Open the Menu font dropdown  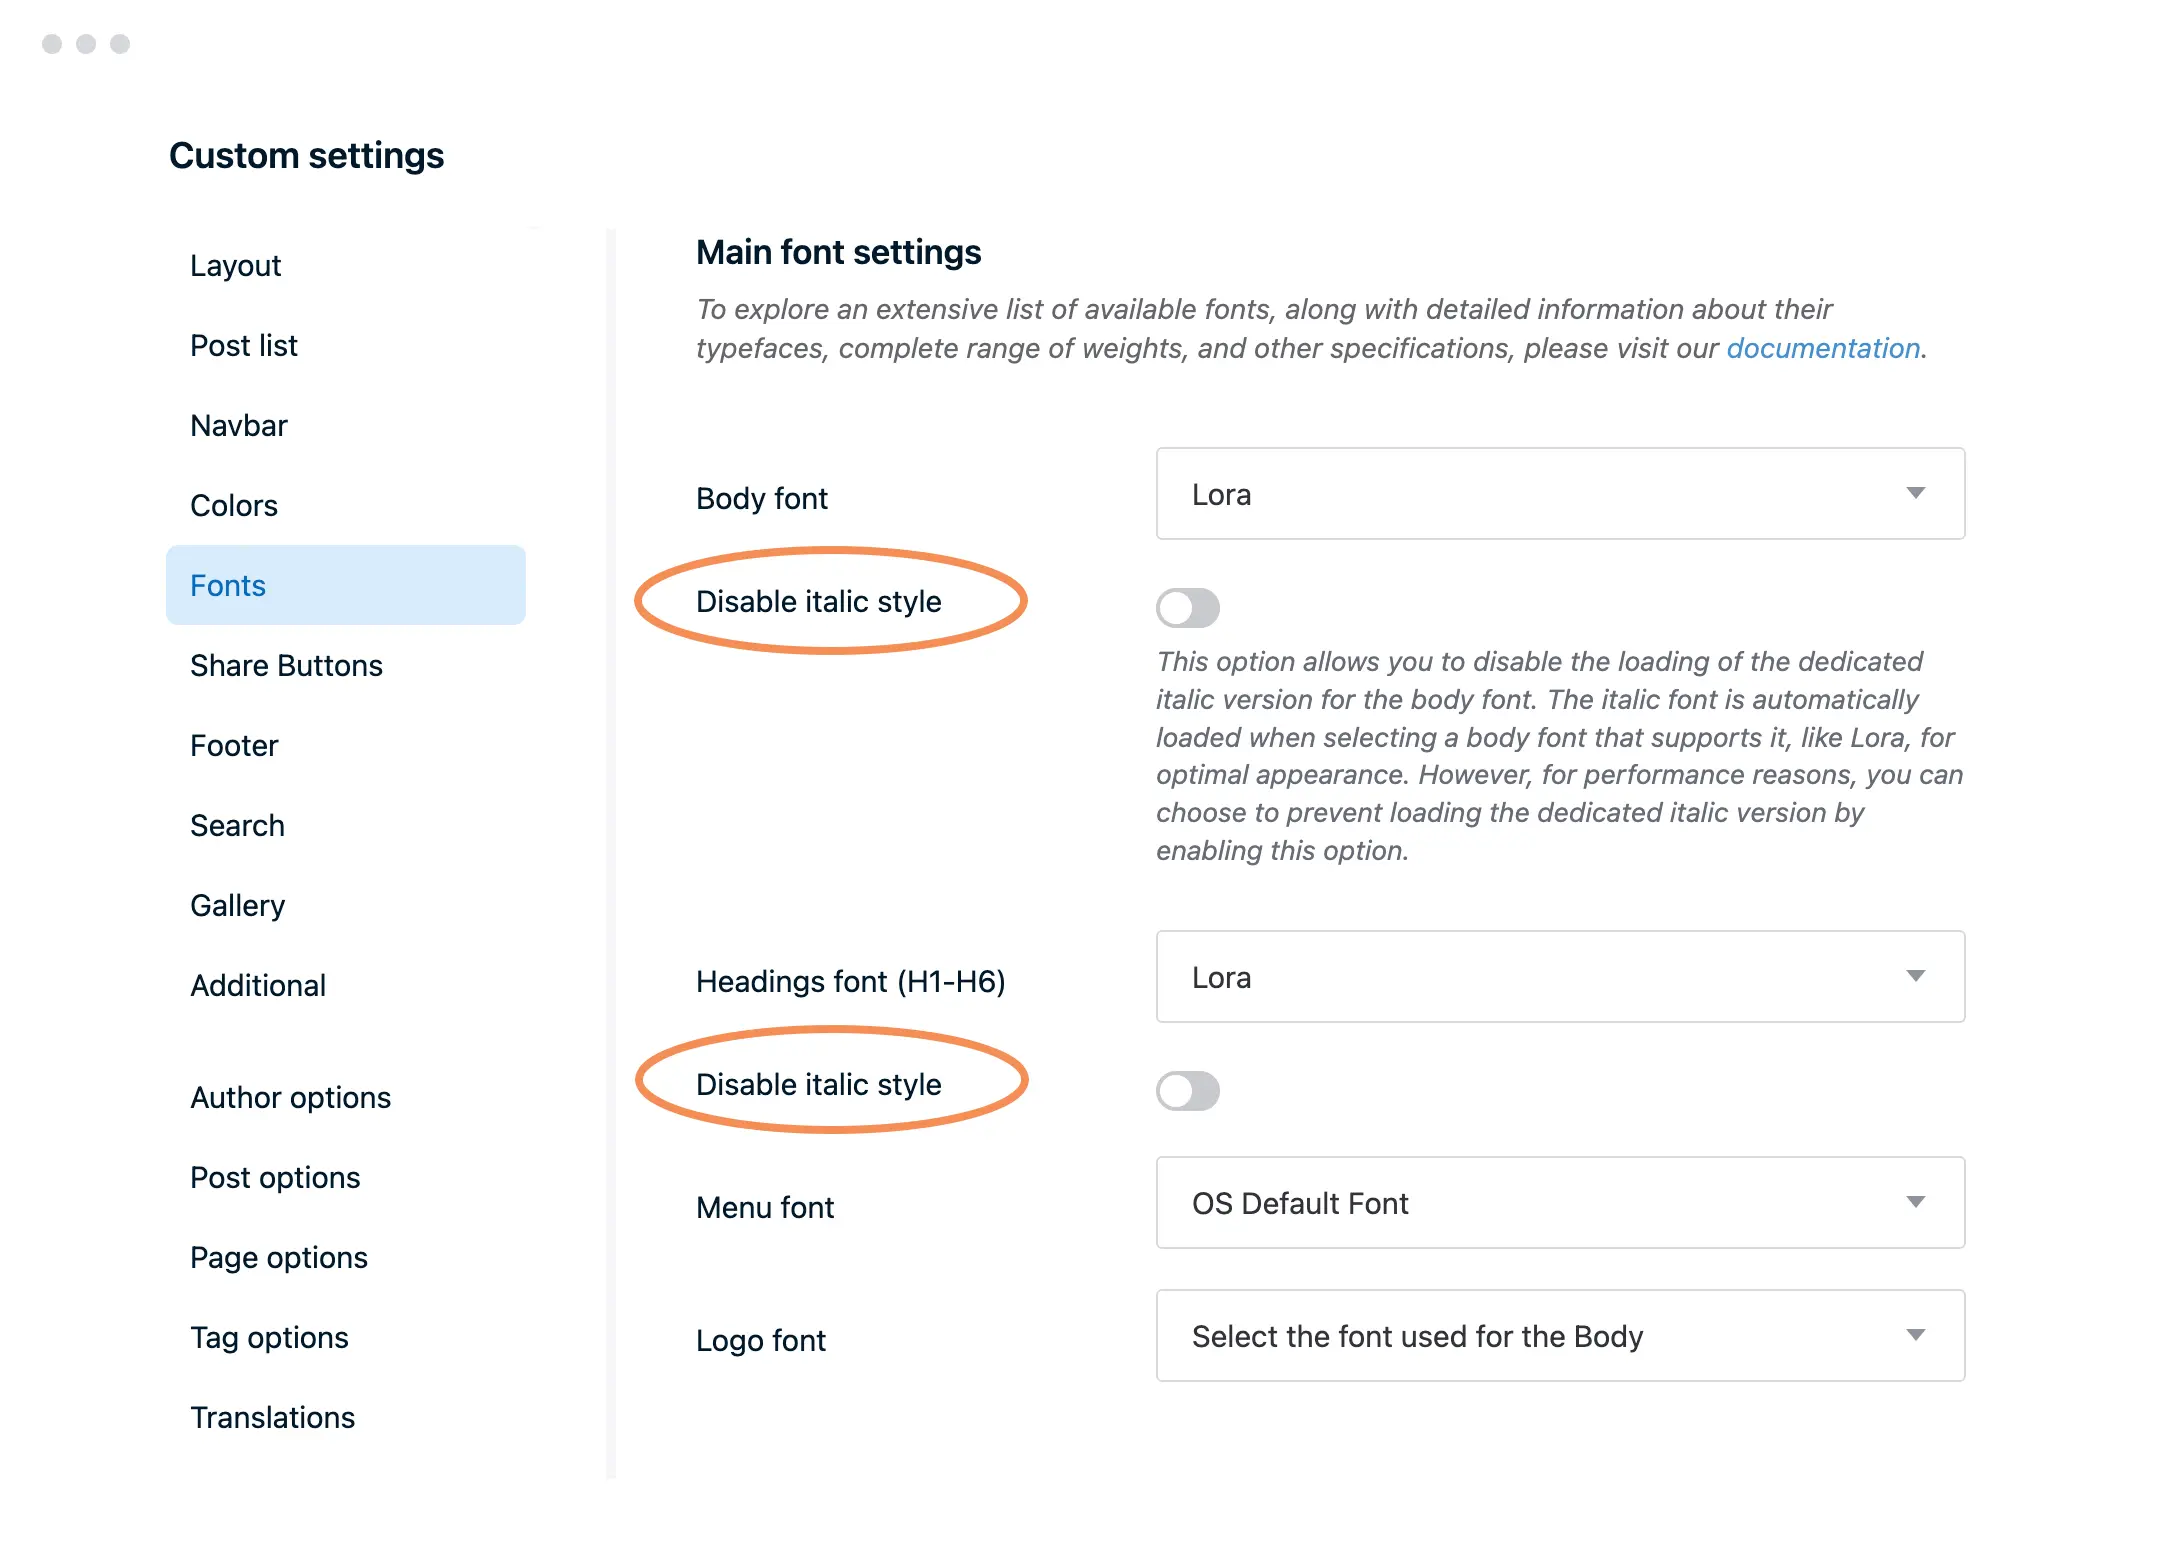pos(1560,1203)
